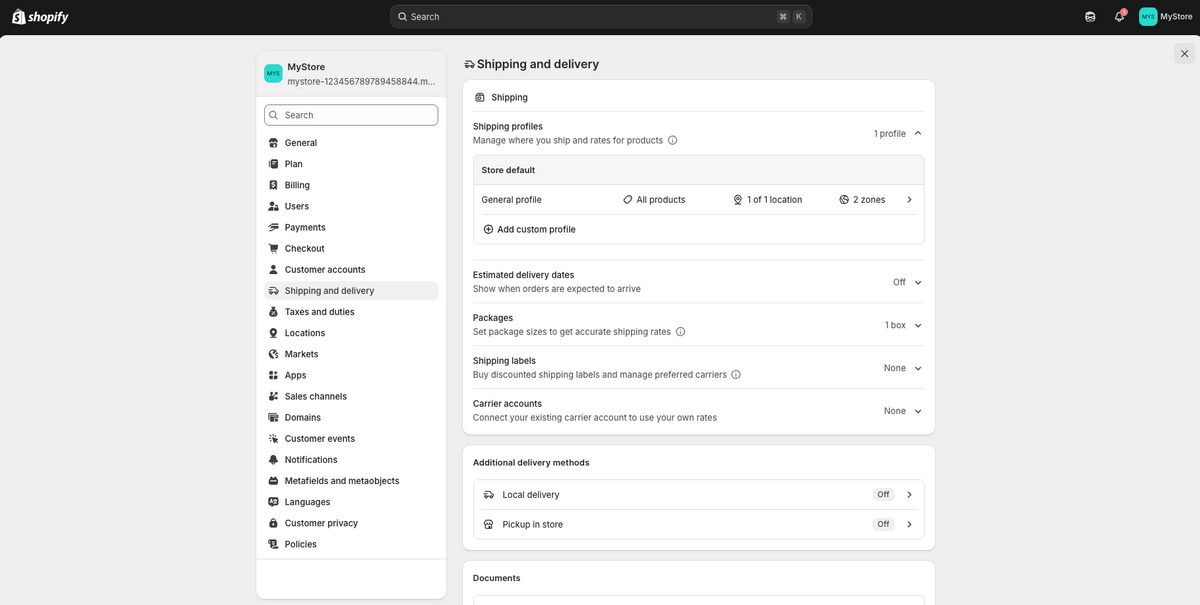Click the Sales channels icon
Viewport: 1200px width, 605px height.
[x=274, y=396]
